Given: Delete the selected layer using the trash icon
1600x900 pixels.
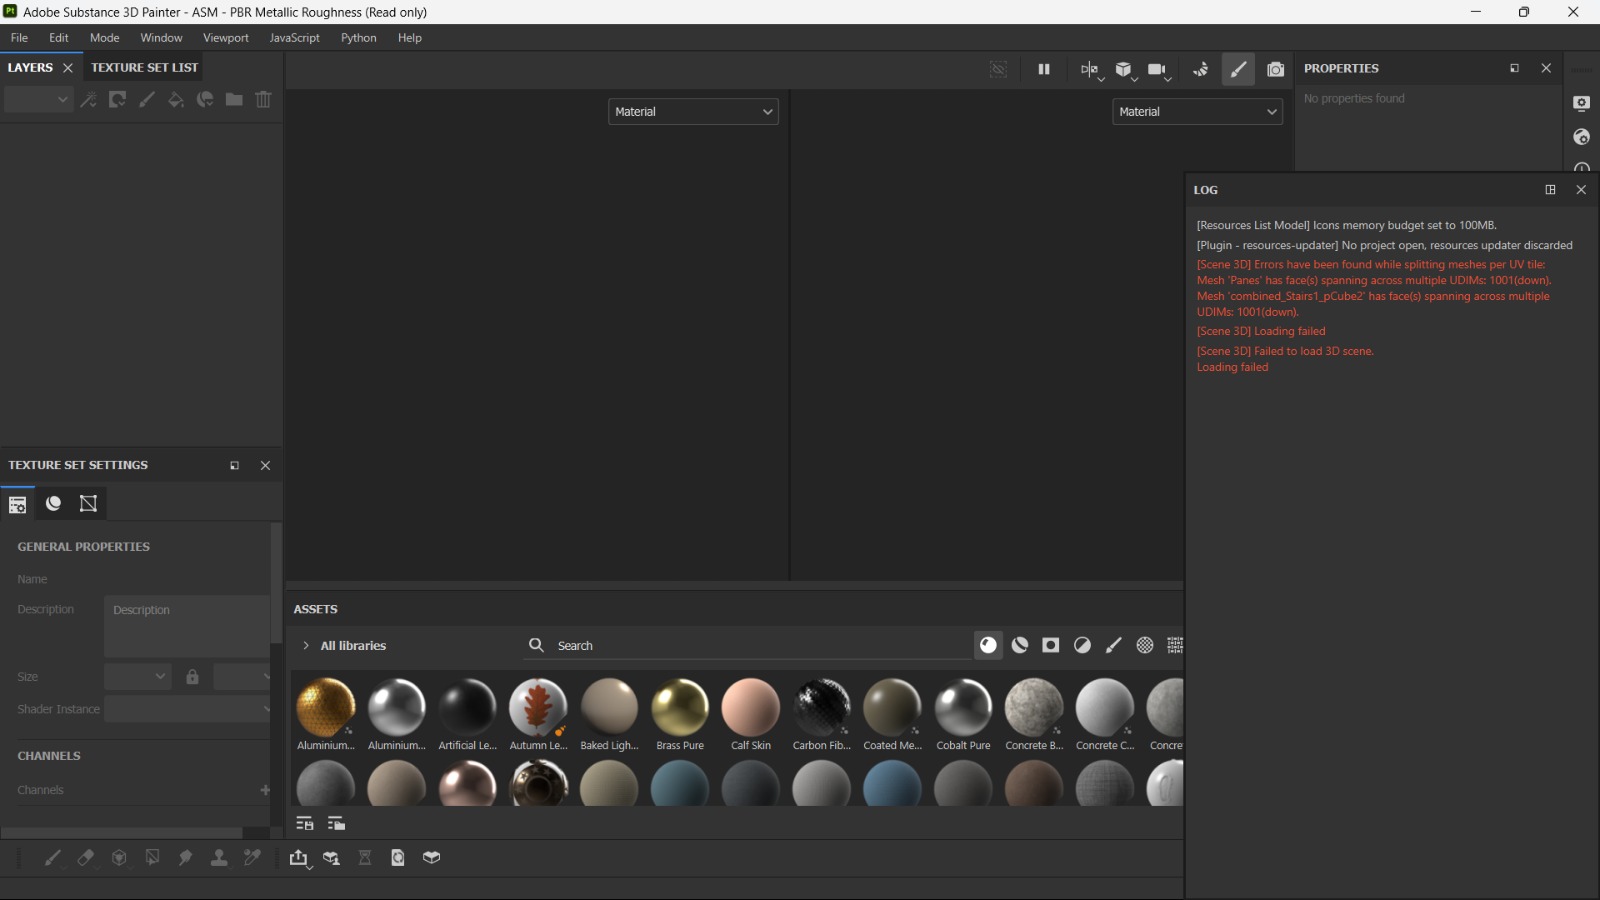Looking at the screenshot, I should click(262, 99).
